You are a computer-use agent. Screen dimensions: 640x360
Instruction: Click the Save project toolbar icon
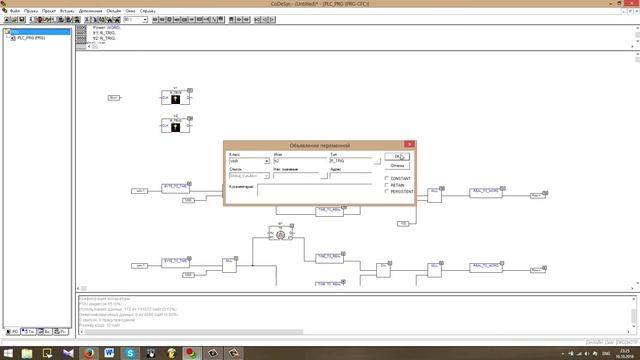pyautogui.click(x=22, y=20)
